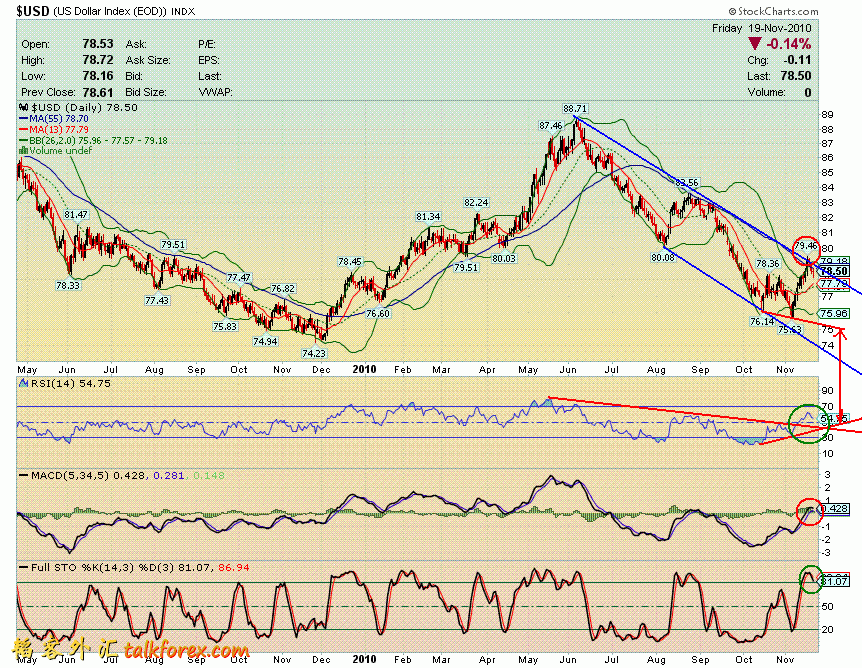Click the 88.71 peak price label
The image size is (862, 668).
(x=575, y=109)
